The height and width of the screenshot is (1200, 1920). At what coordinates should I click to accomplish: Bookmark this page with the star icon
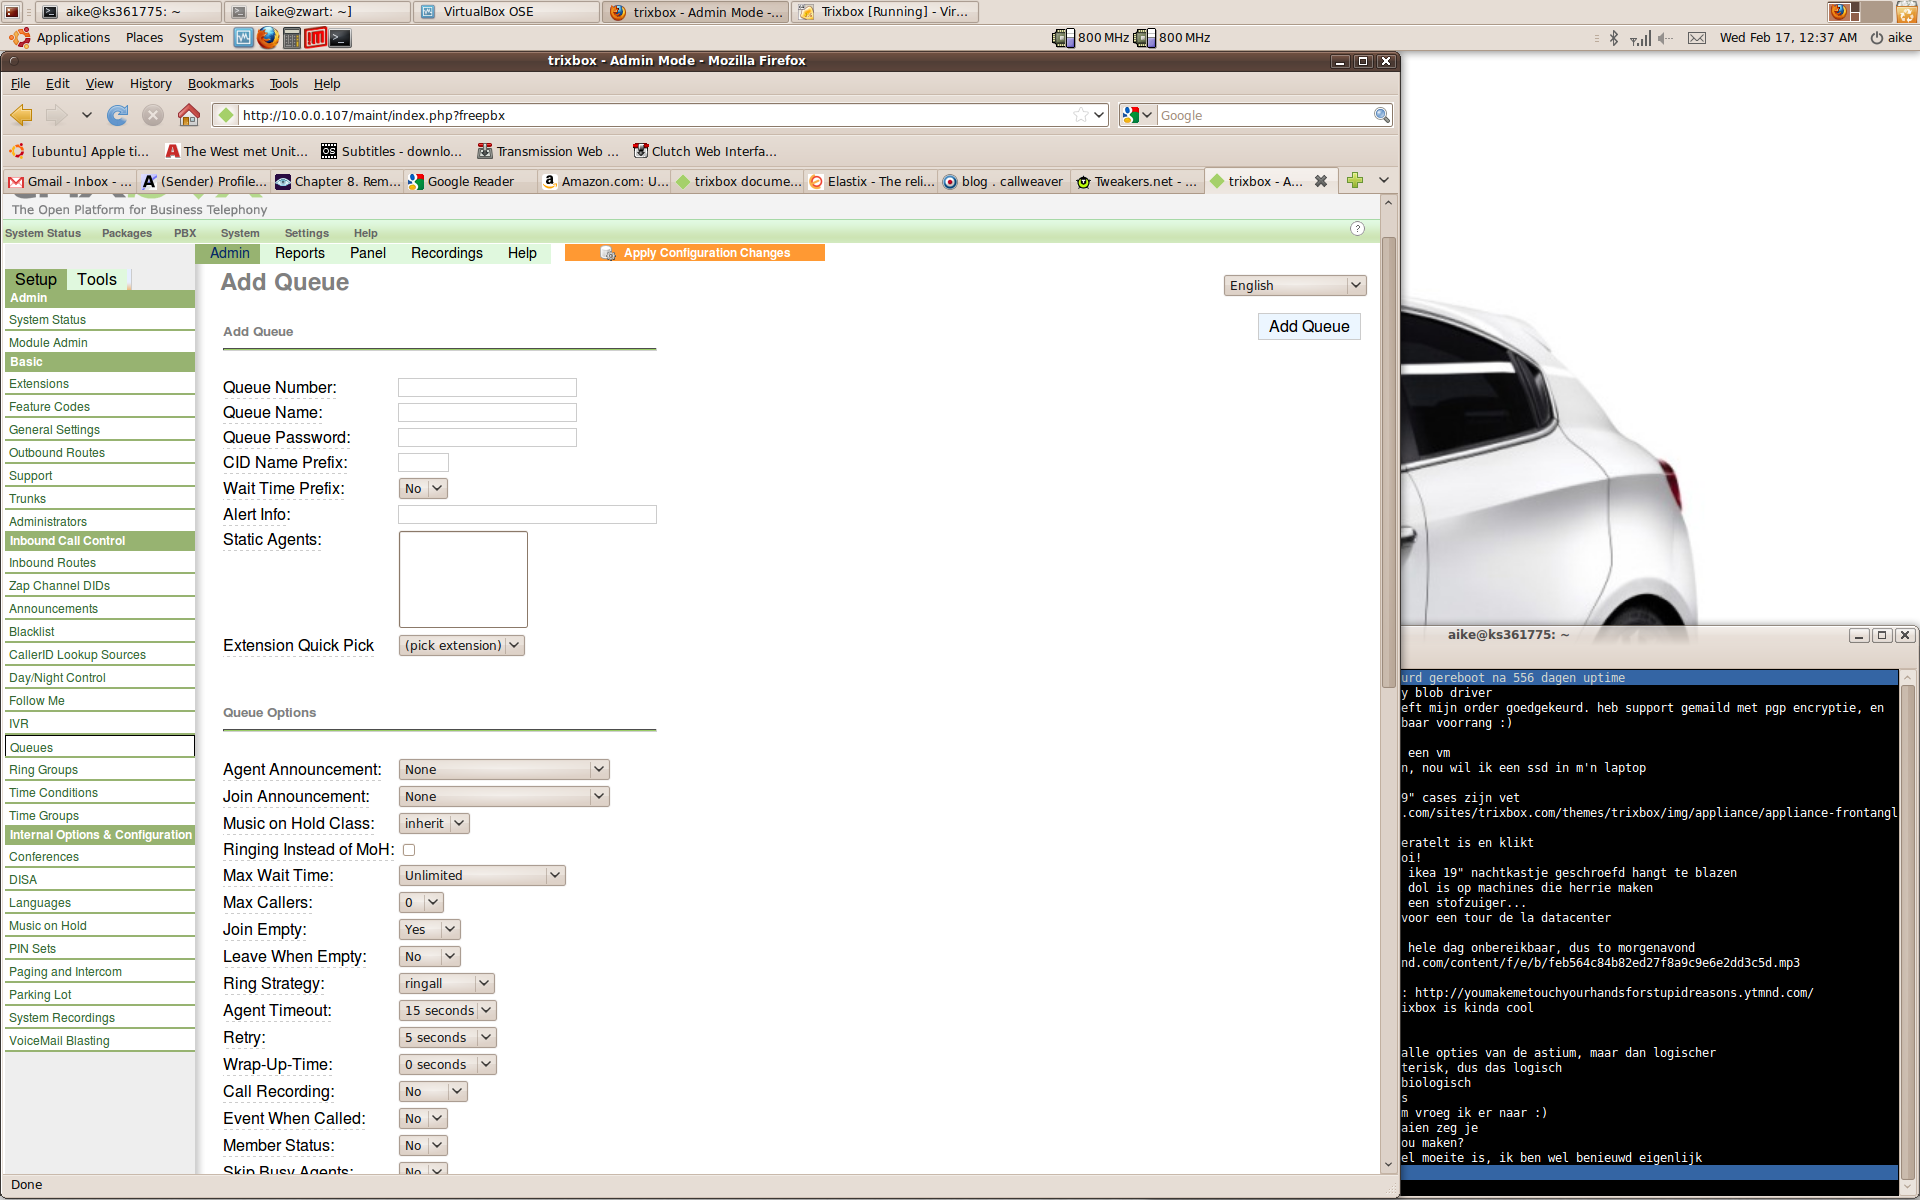(x=1081, y=115)
